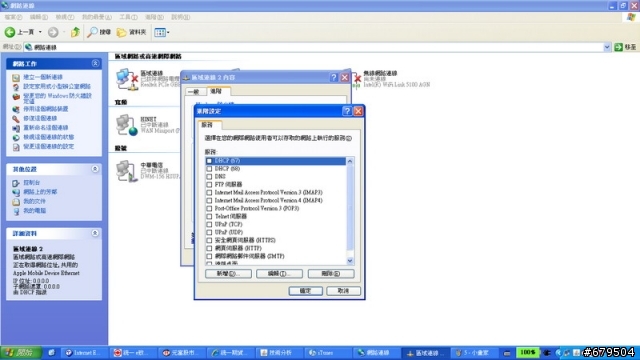Confirm with the OK (確定) button
This screenshot has height=360, width=640.
pos(305,291)
